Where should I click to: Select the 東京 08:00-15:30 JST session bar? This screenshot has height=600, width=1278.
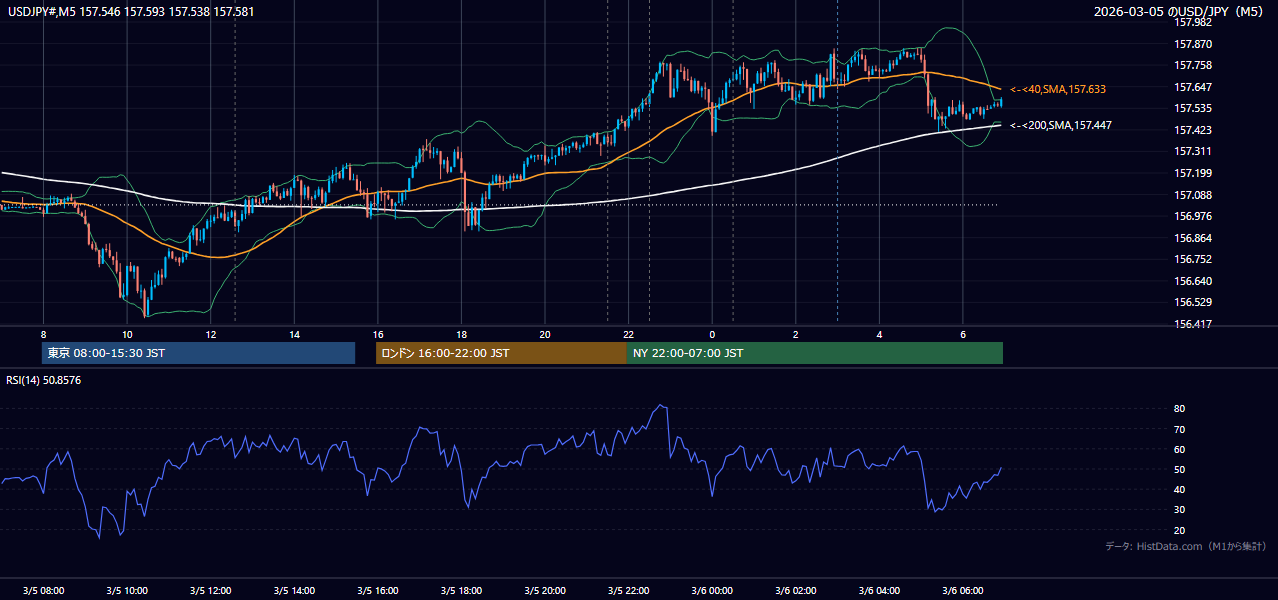pyautogui.click(x=198, y=353)
